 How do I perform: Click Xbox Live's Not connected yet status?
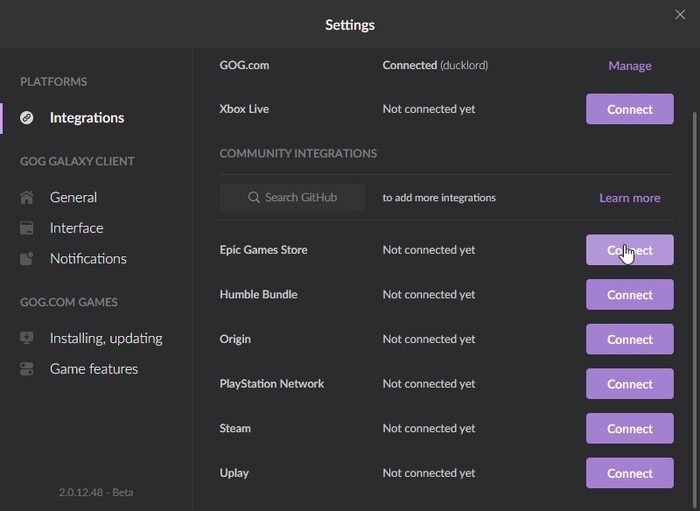(x=429, y=109)
